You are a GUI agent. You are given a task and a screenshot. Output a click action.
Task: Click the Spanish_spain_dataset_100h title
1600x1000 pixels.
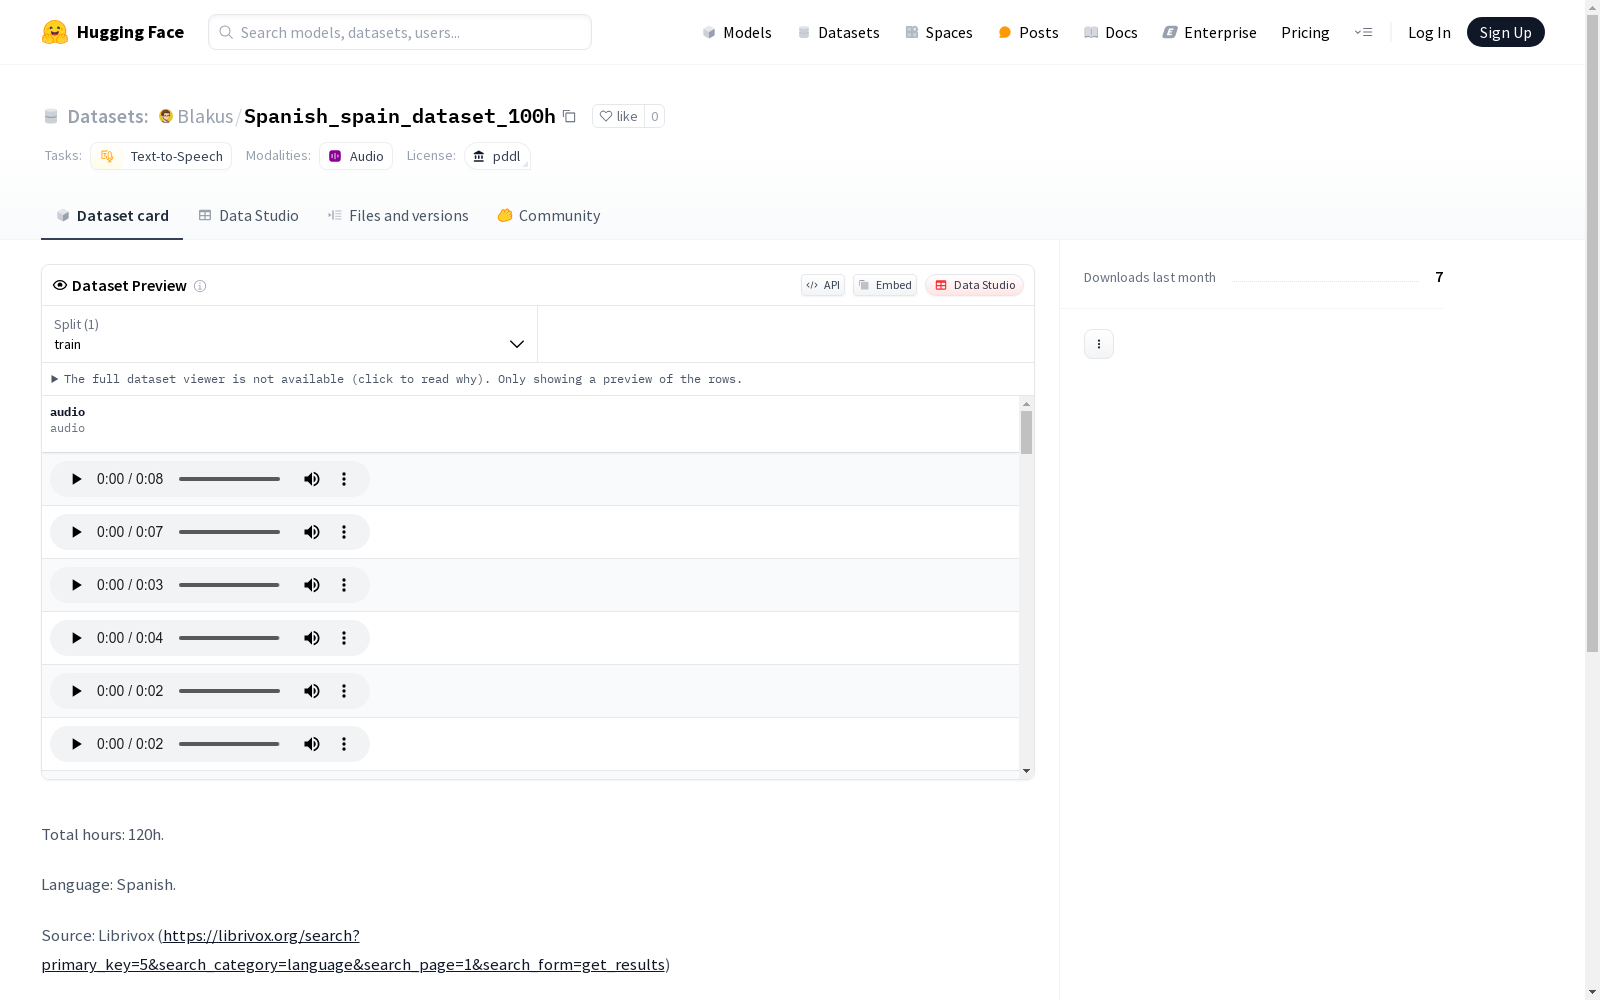pyautogui.click(x=400, y=116)
